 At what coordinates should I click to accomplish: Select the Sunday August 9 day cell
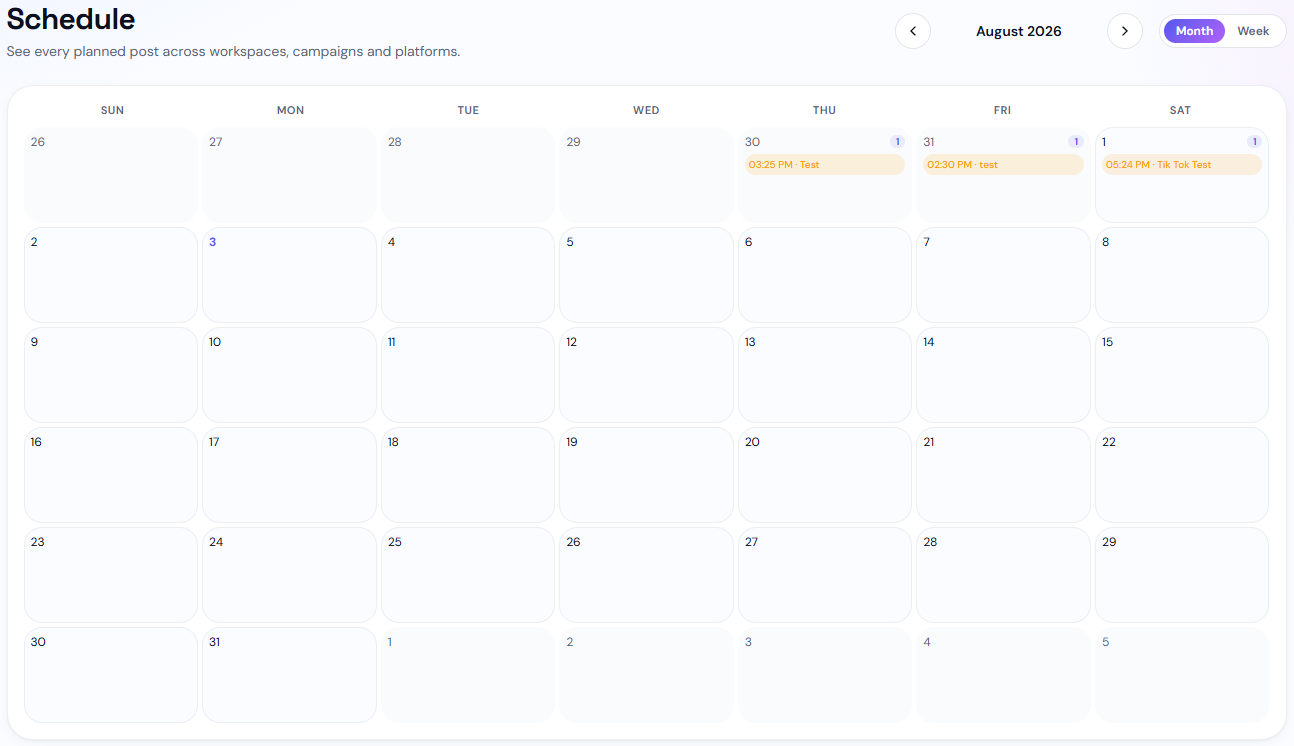[x=111, y=375]
